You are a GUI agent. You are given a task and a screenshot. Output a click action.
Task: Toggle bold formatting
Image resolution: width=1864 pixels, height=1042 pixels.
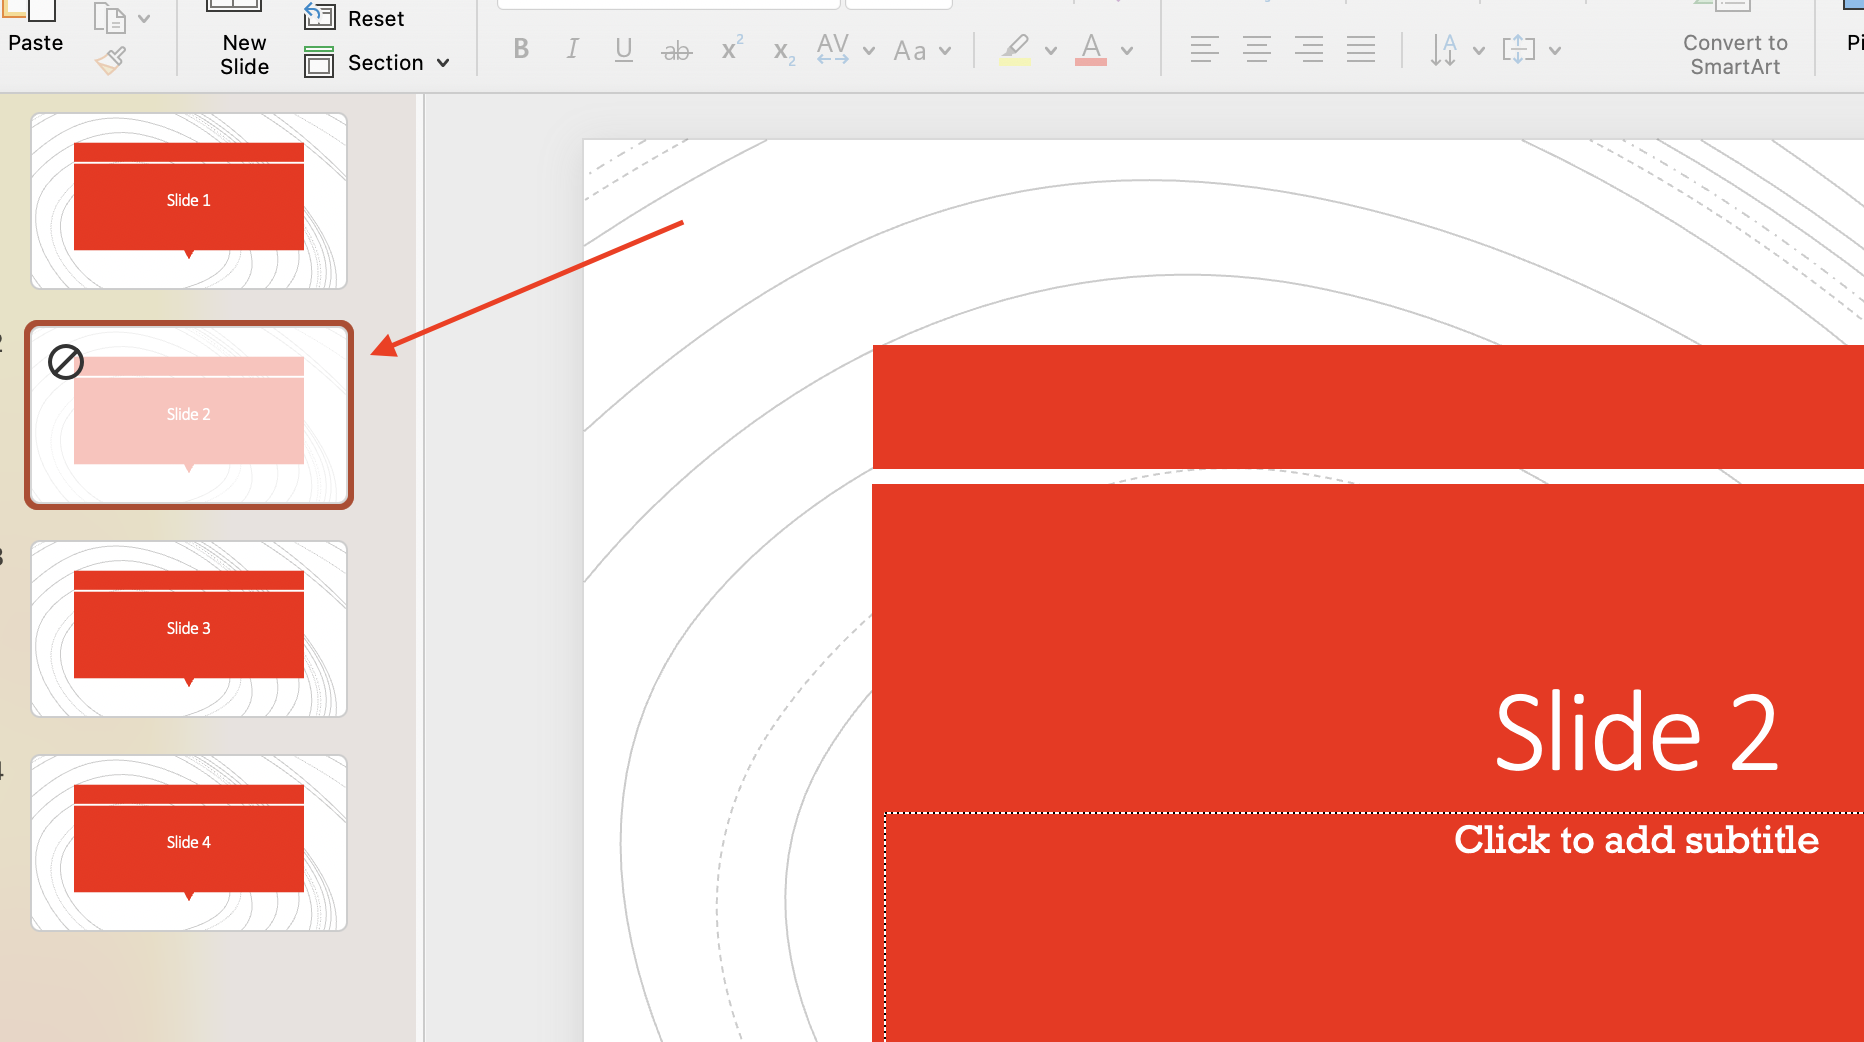click(x=521, y=49)
